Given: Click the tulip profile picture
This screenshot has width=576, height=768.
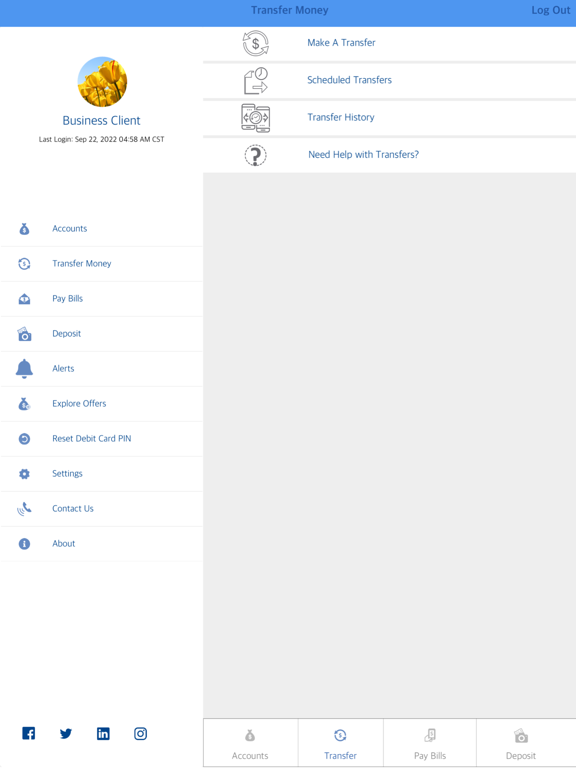Looking at the screenshot, I should tap(102, 81).
